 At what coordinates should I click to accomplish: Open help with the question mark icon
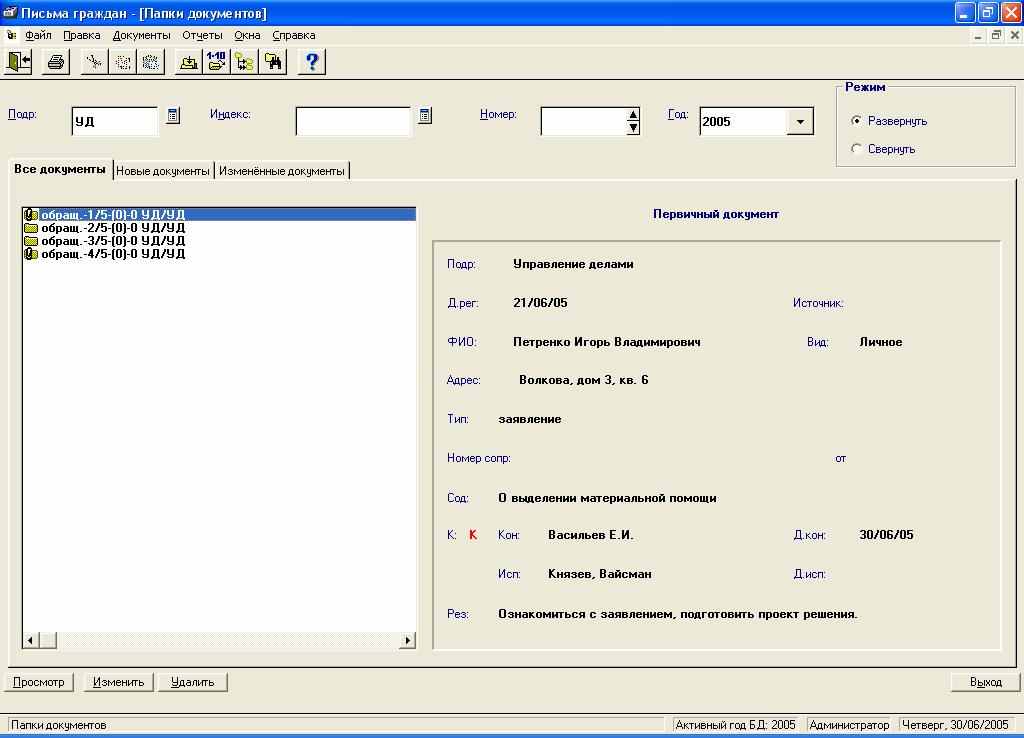[x=312, y=62]
